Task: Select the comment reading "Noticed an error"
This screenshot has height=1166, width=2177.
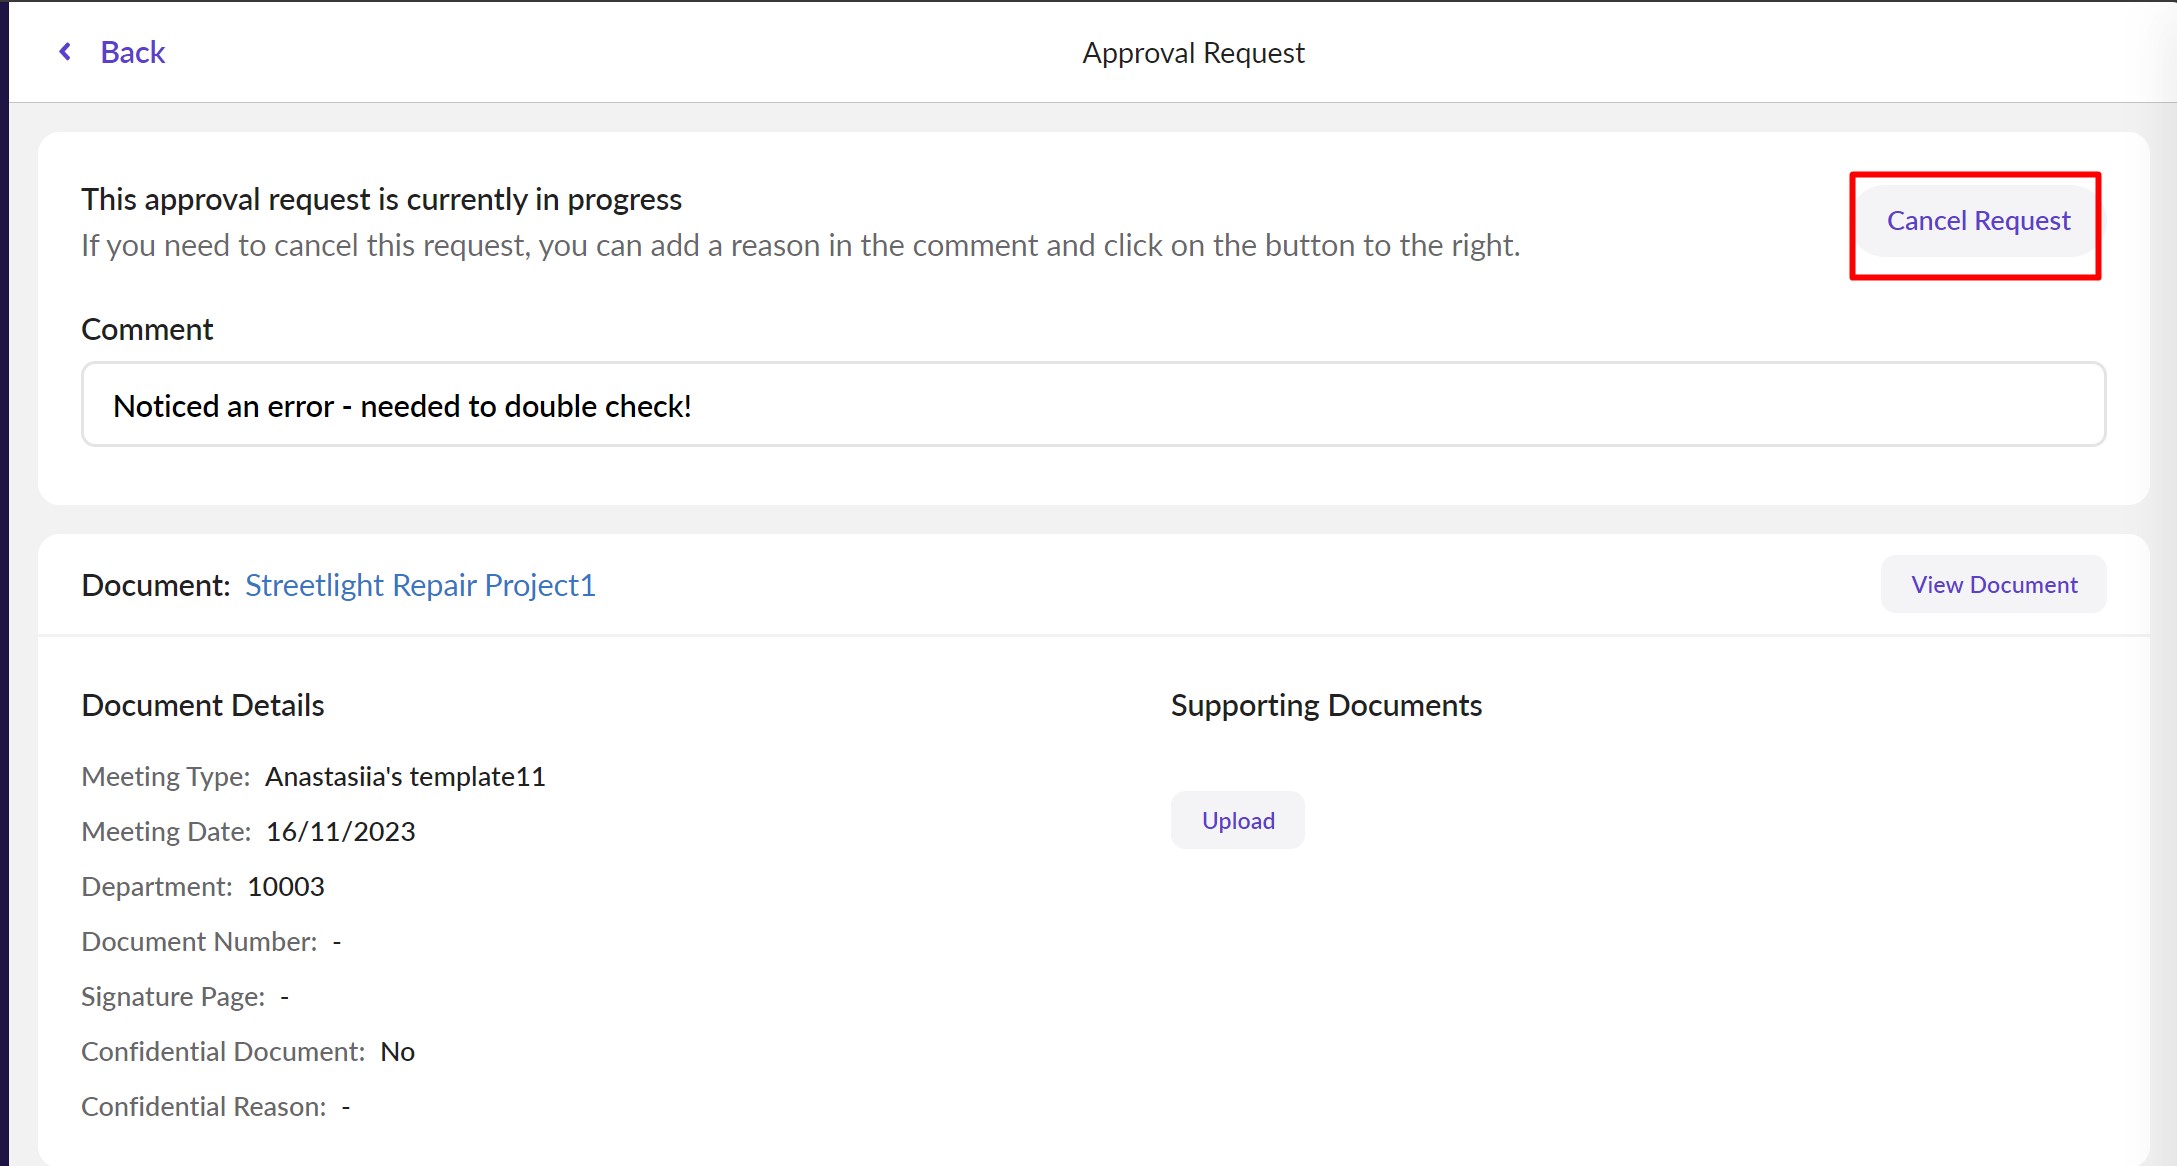Action: [x=400, y=406]
